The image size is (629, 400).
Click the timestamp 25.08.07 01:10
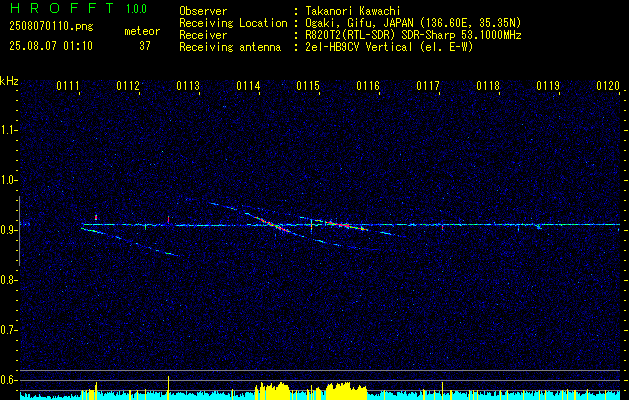click(51, 46)
